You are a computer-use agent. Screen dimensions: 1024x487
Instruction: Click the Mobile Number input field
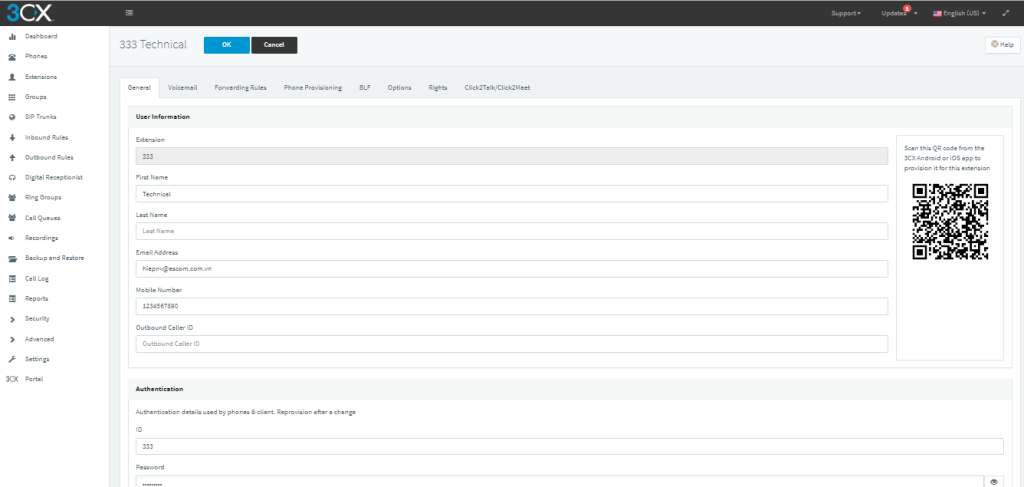coord(511,306)
